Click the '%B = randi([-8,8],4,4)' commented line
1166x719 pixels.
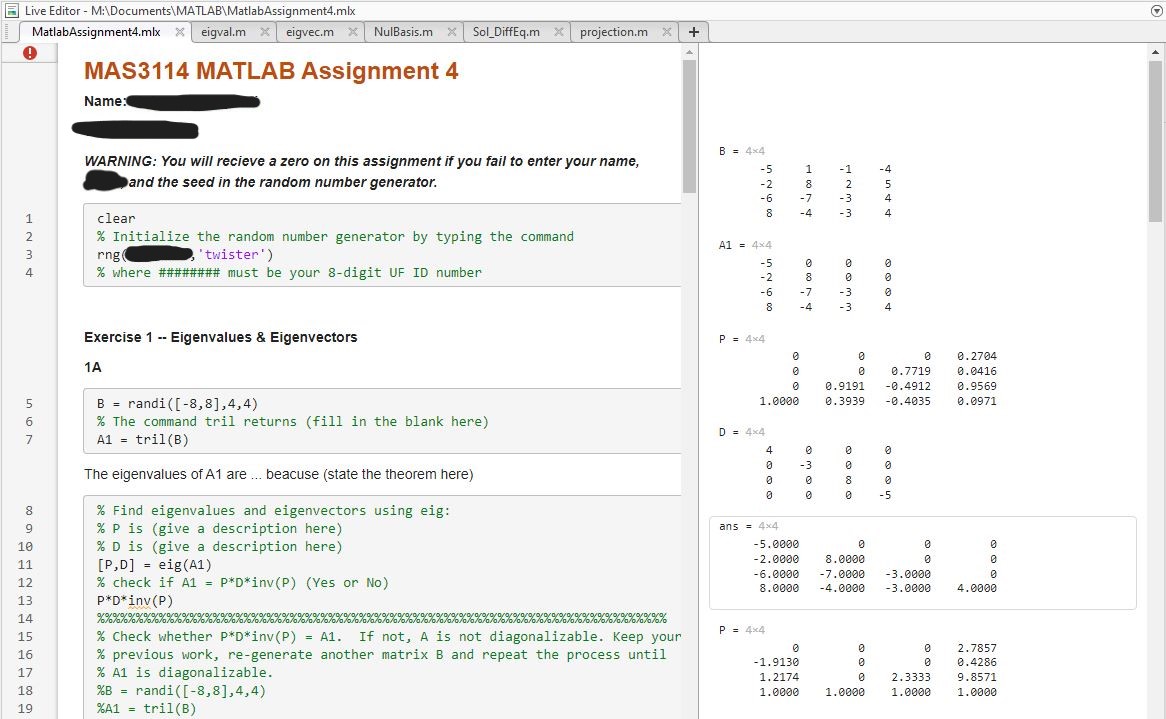coord(181,691)
